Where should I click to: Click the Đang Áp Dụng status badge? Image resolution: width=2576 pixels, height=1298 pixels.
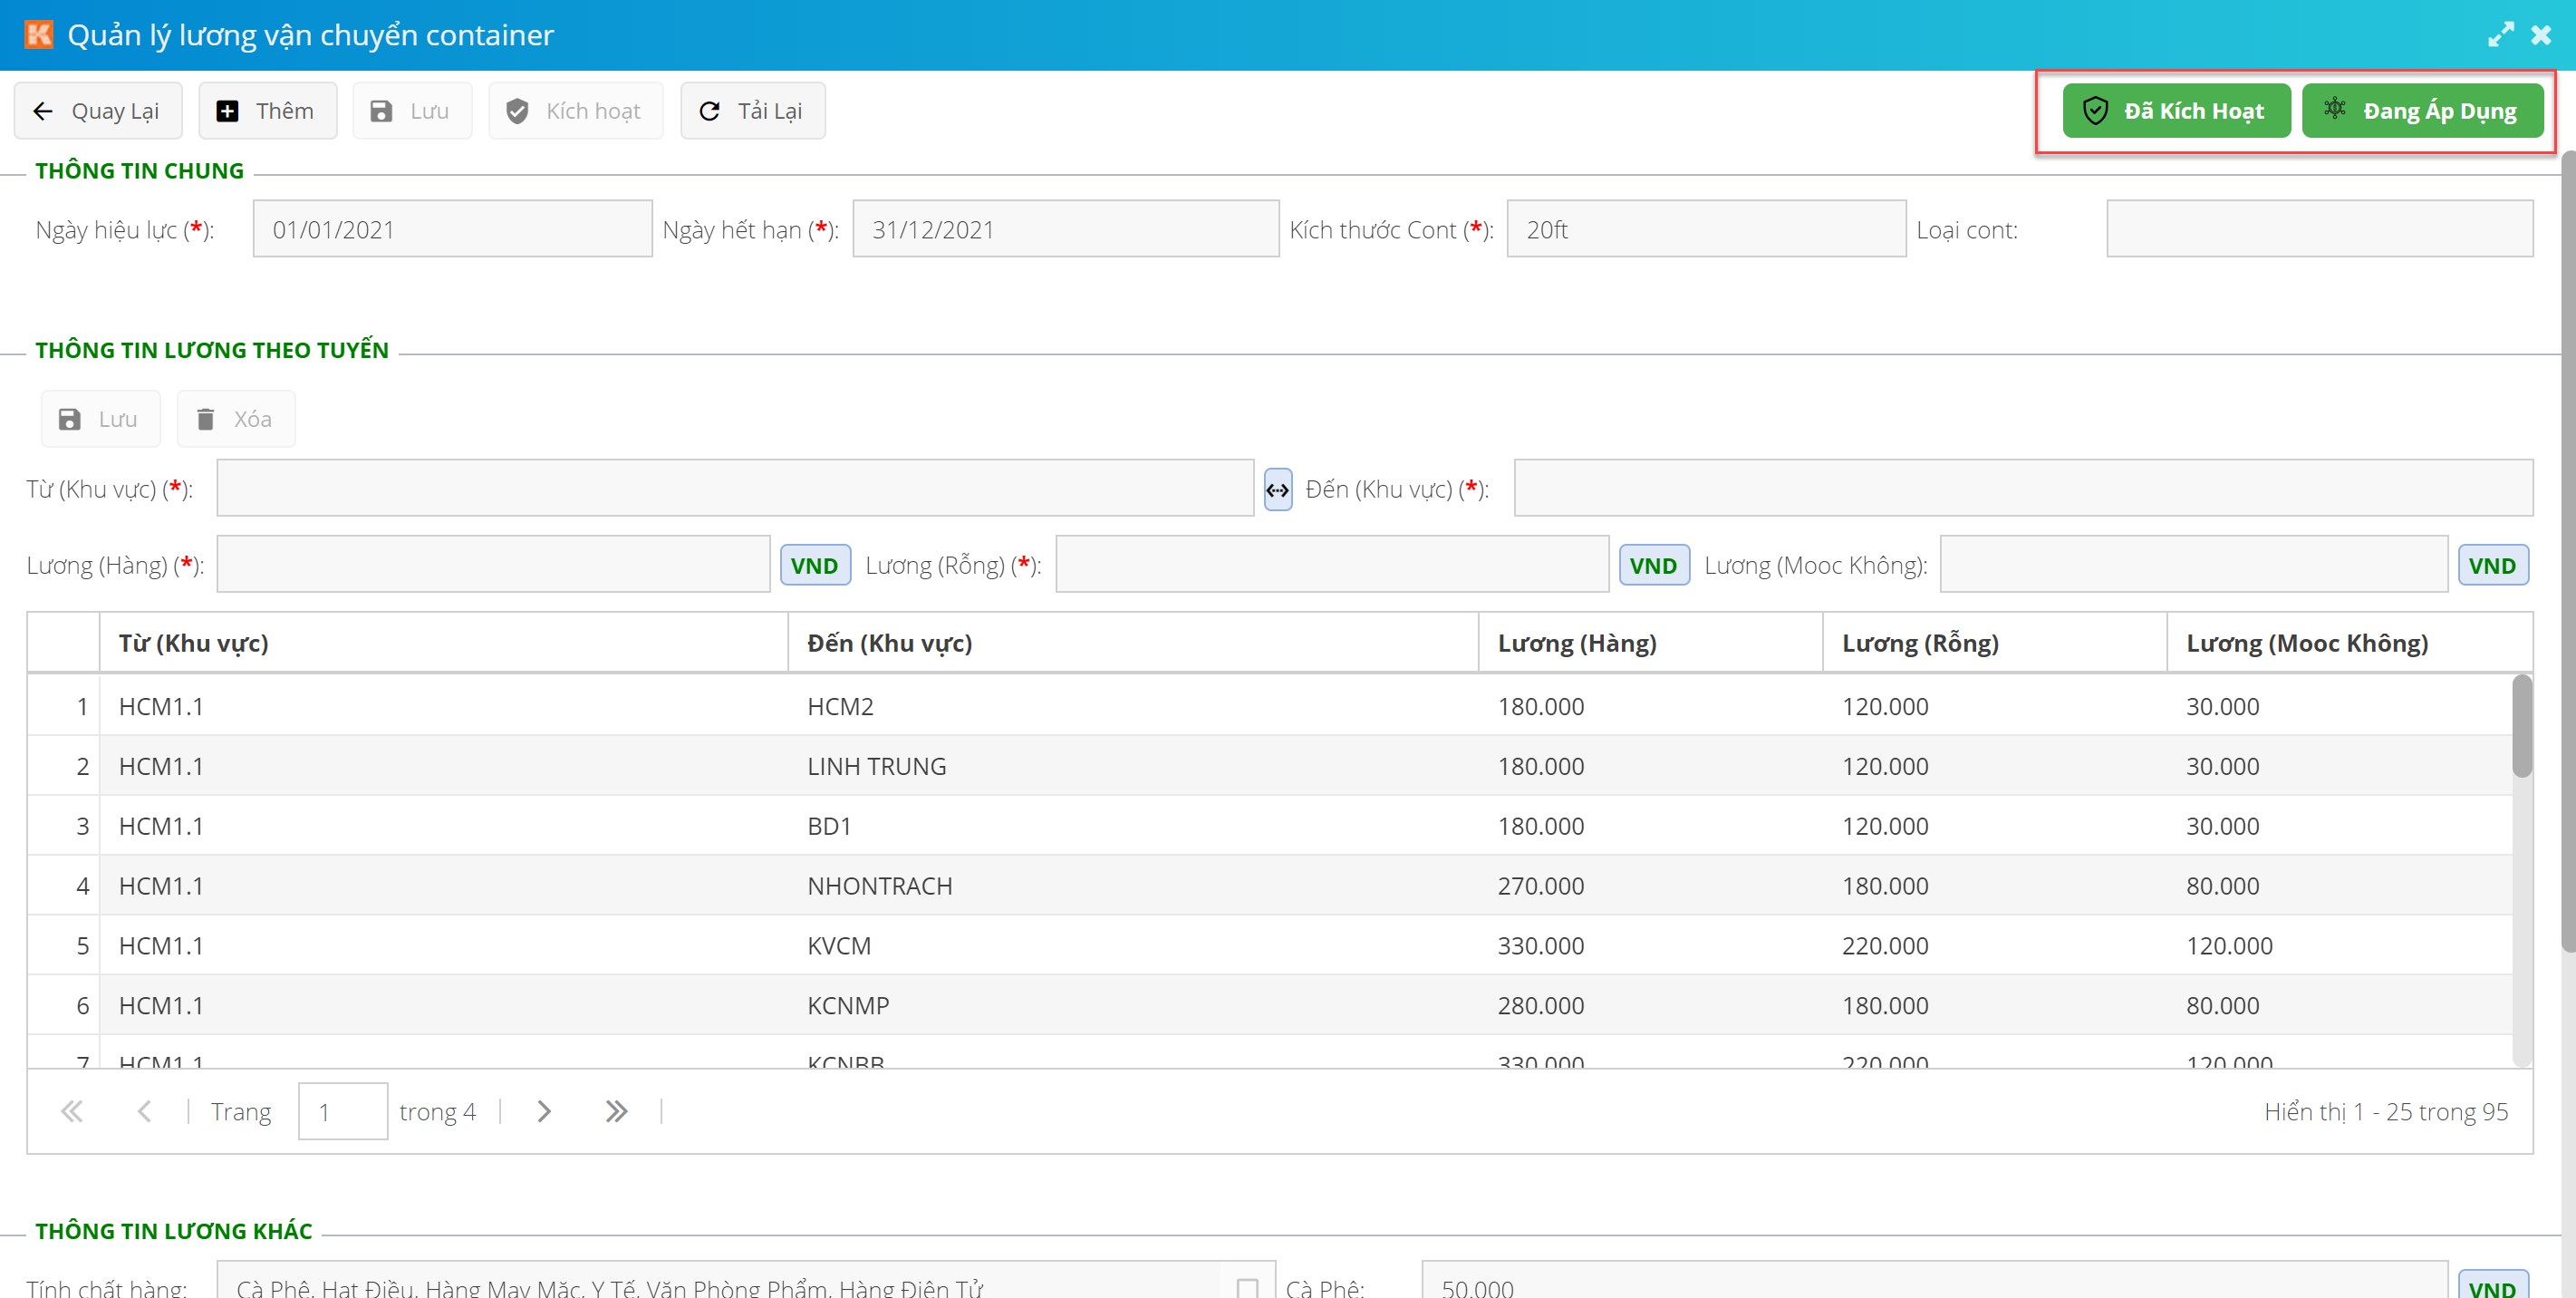(2421, 111)
